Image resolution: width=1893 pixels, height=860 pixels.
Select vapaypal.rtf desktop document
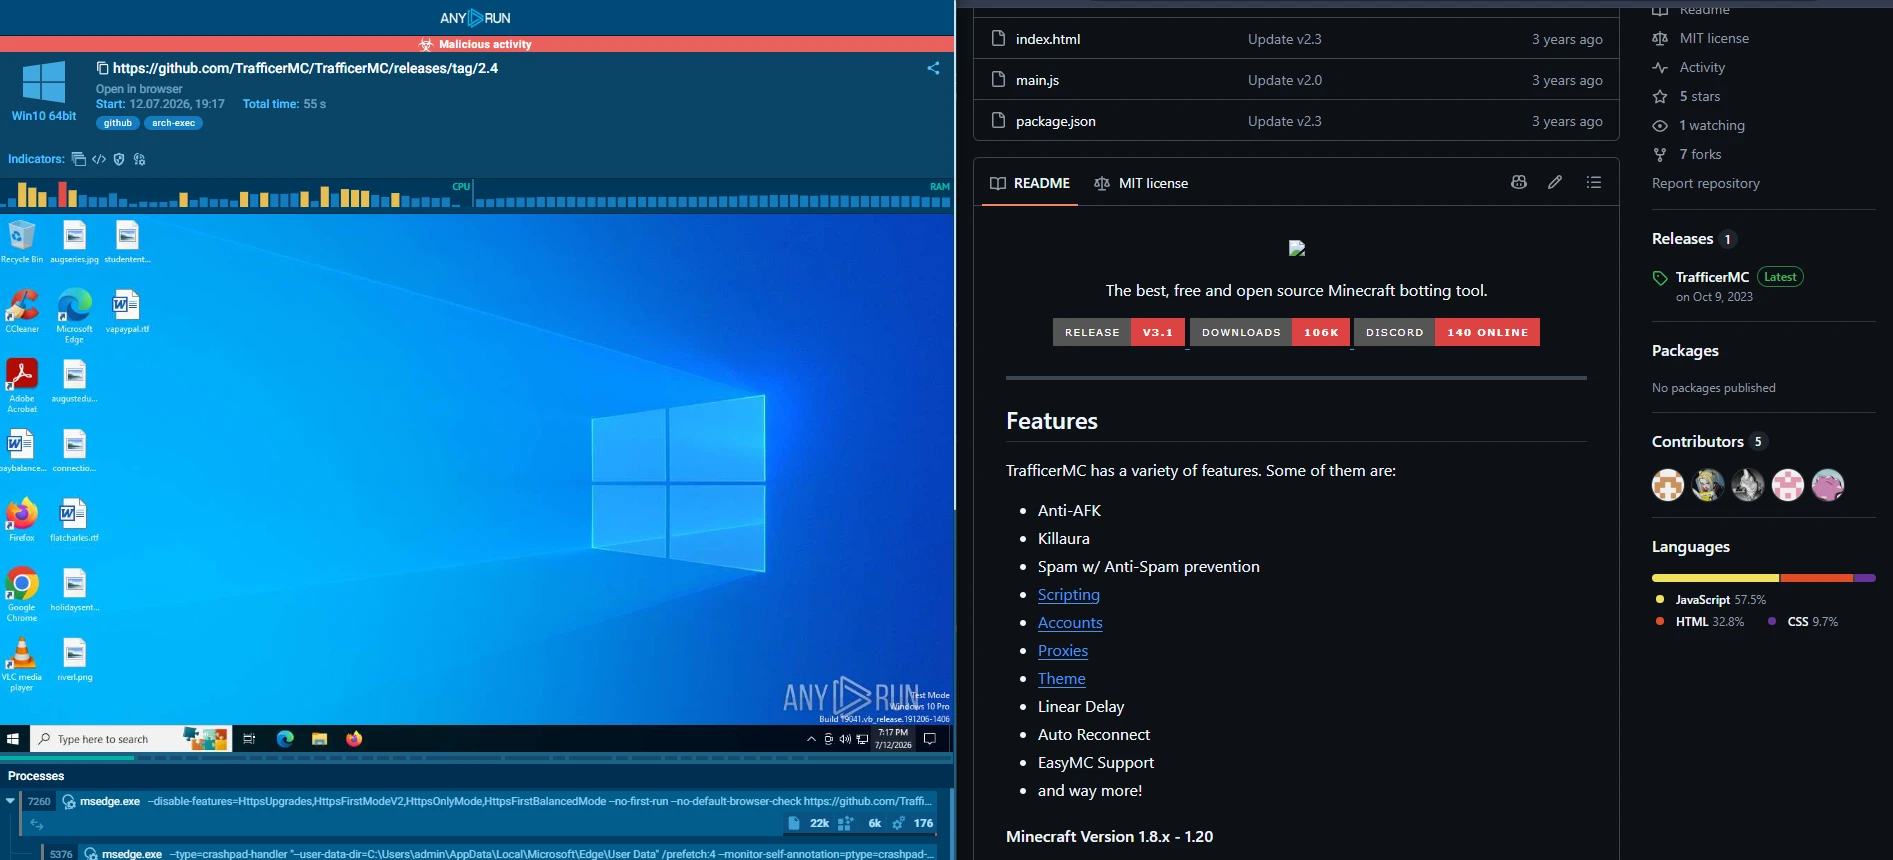tap(127, 311)
